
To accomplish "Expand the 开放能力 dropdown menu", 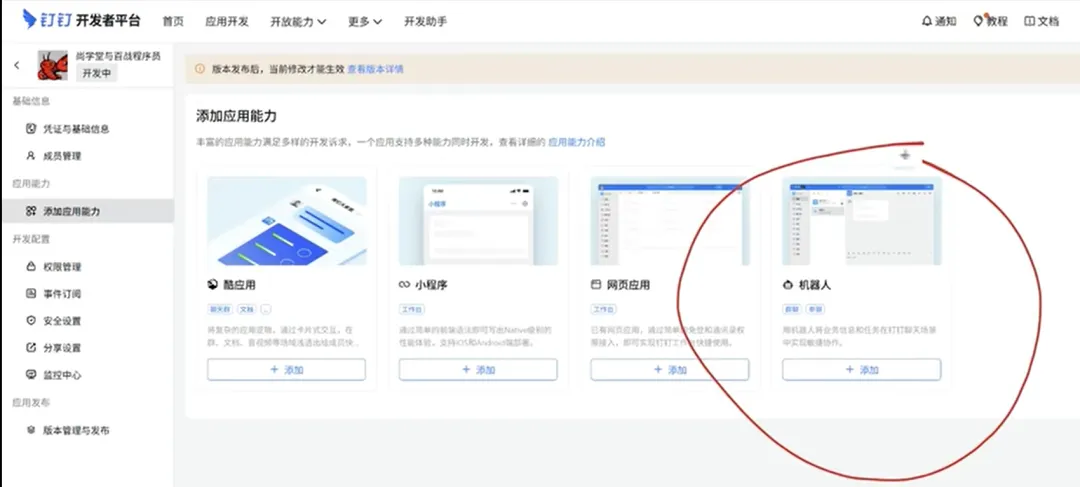I will pos(298,21).
